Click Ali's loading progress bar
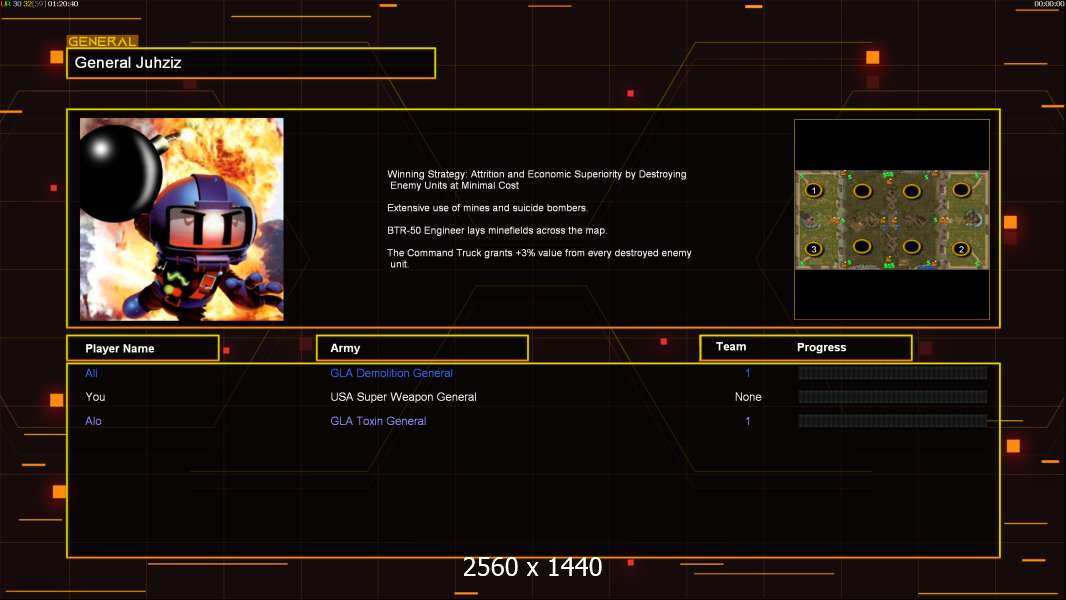This screenshot has height=600, width=1066. pyautogui.click(x=893, y=372)
